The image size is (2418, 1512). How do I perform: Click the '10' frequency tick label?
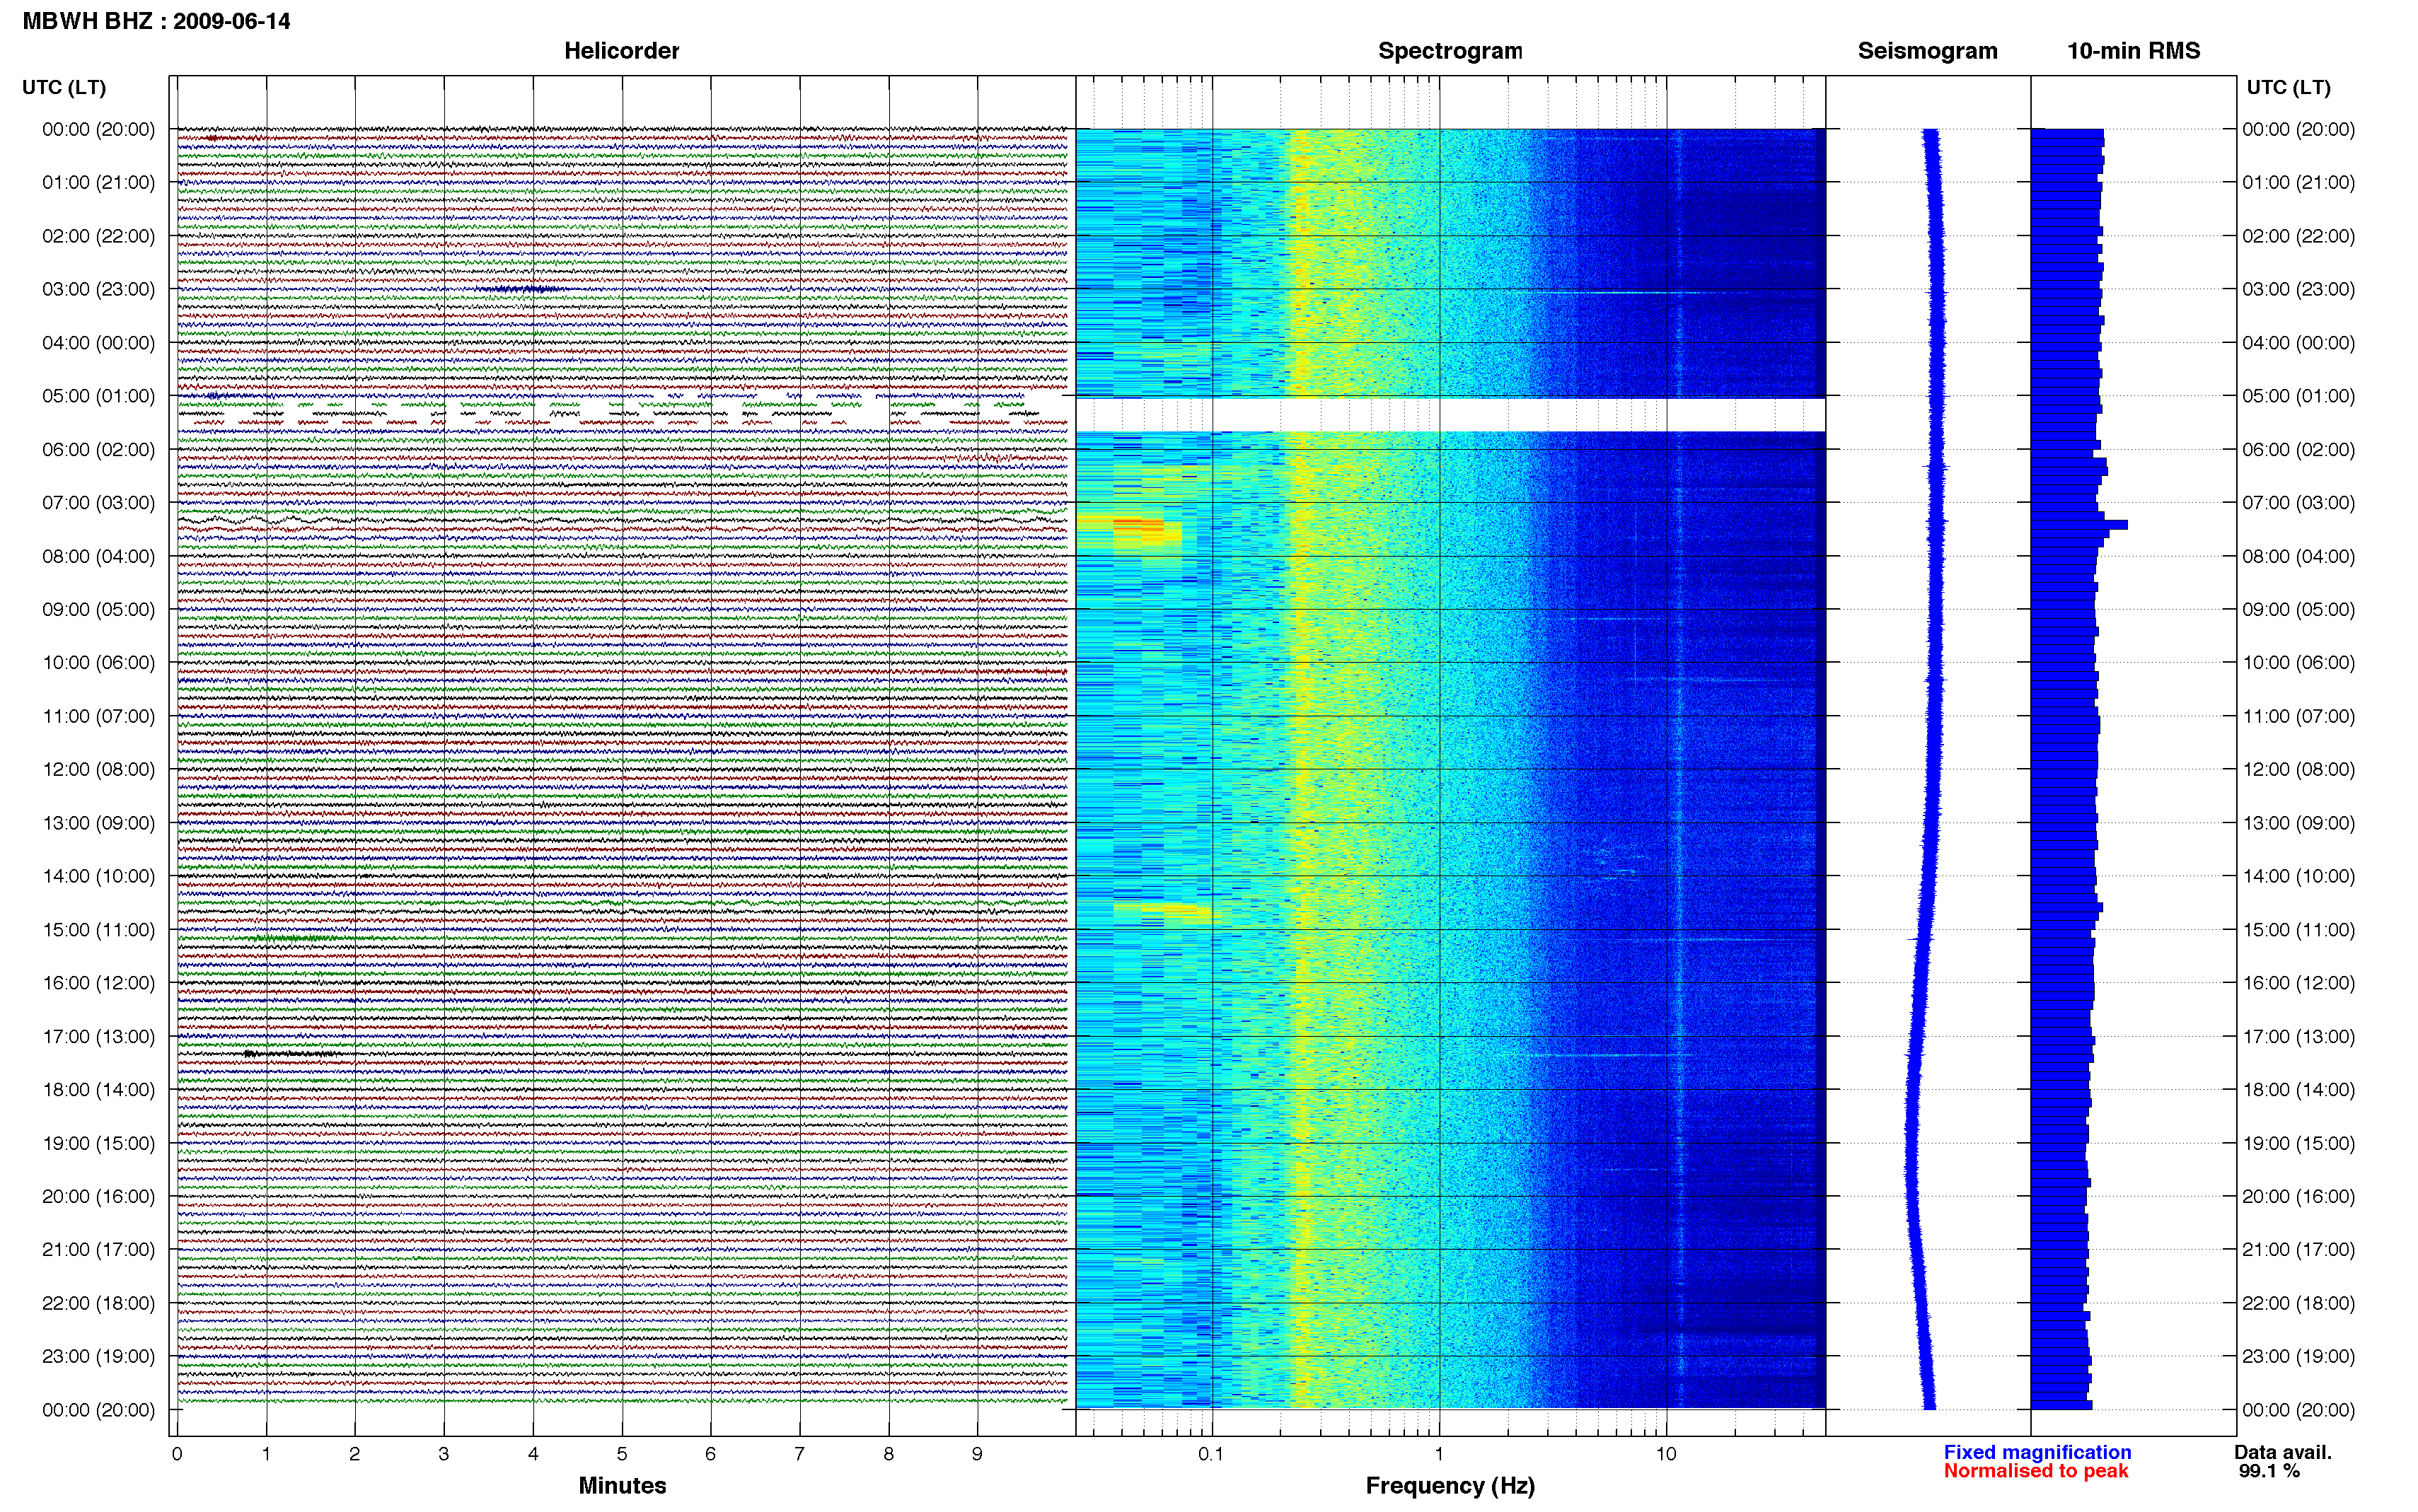1665,1454
